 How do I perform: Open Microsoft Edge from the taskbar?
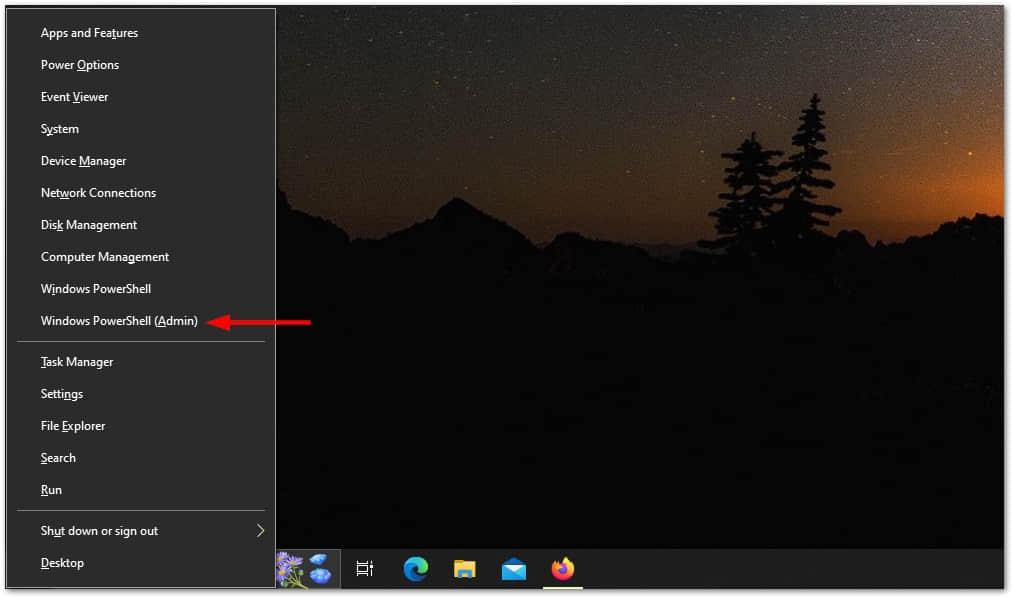pos(416,569)
